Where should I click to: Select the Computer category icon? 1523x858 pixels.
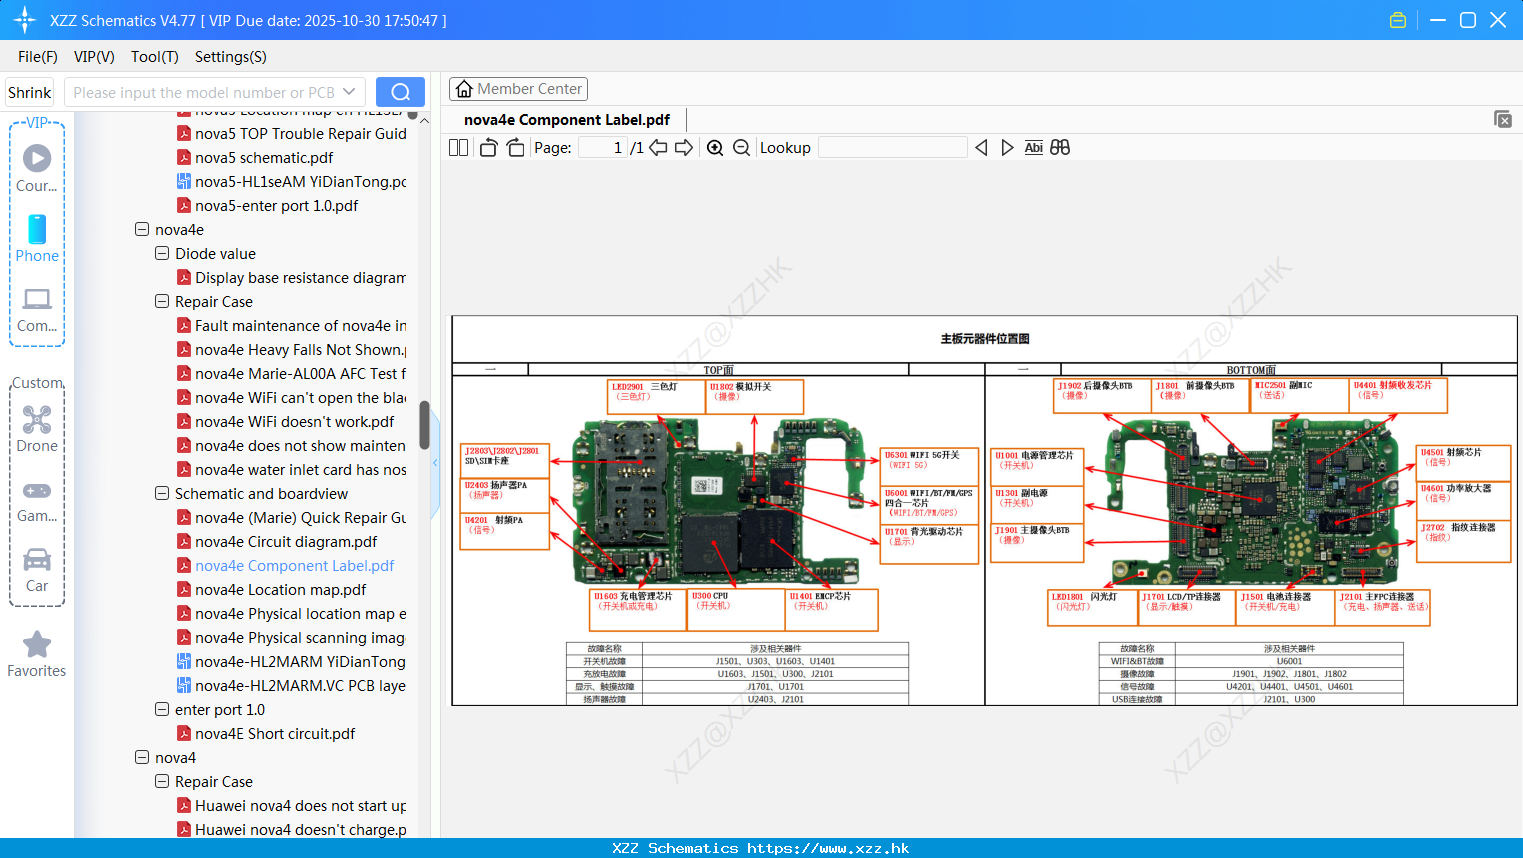click(37, 309)
